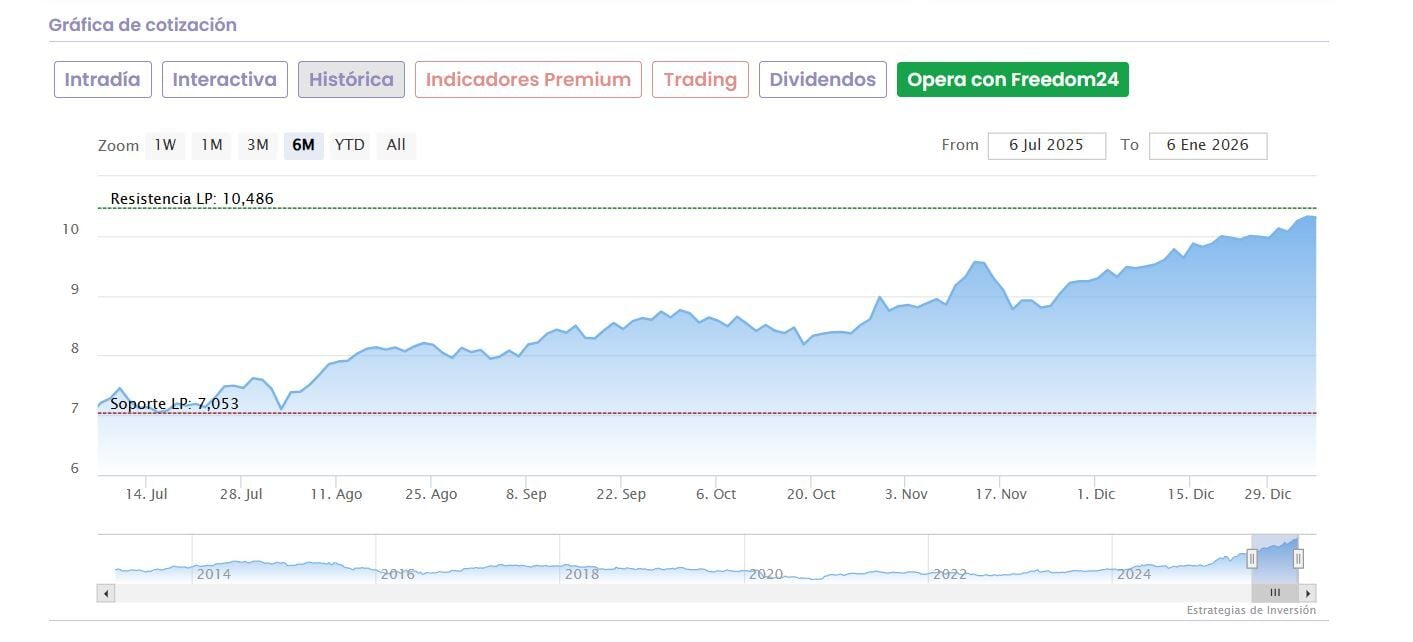Image resolution: width=1413 pixels, height=642 pixels.
Task: Click the To date input field
Action: [1207, 145]
